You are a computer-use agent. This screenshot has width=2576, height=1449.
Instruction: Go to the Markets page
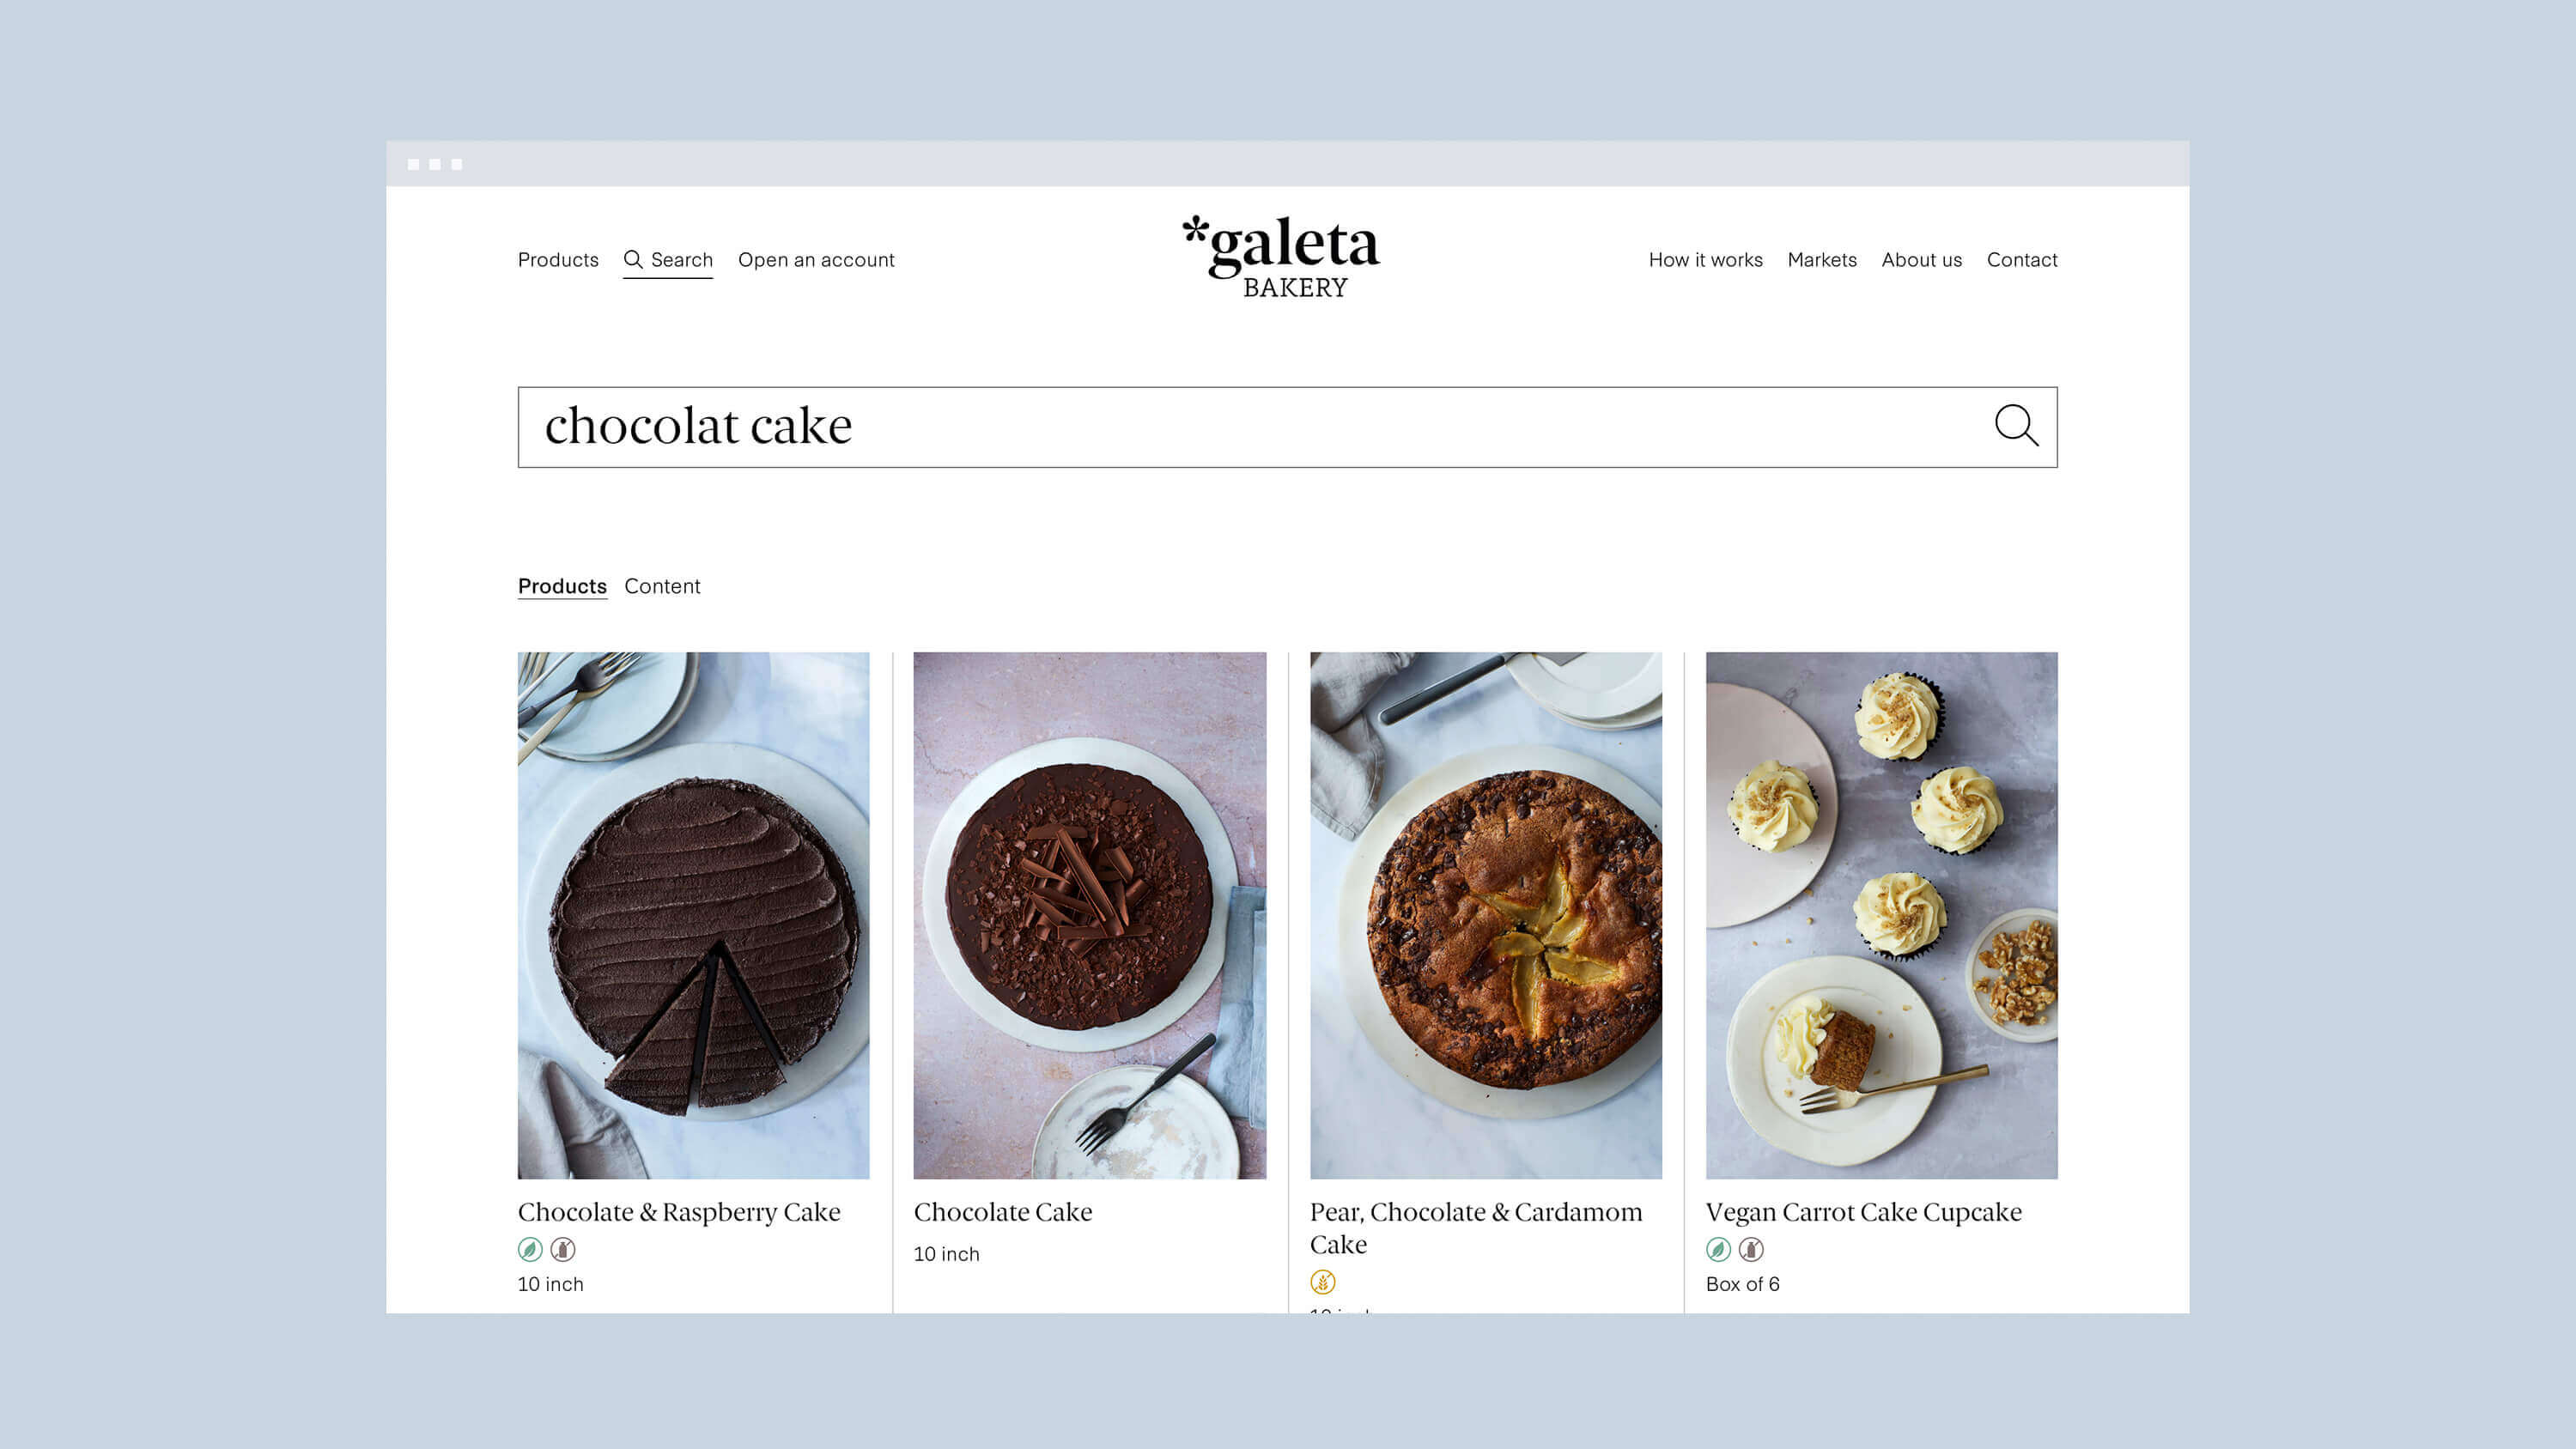(x=1822, y=259)
